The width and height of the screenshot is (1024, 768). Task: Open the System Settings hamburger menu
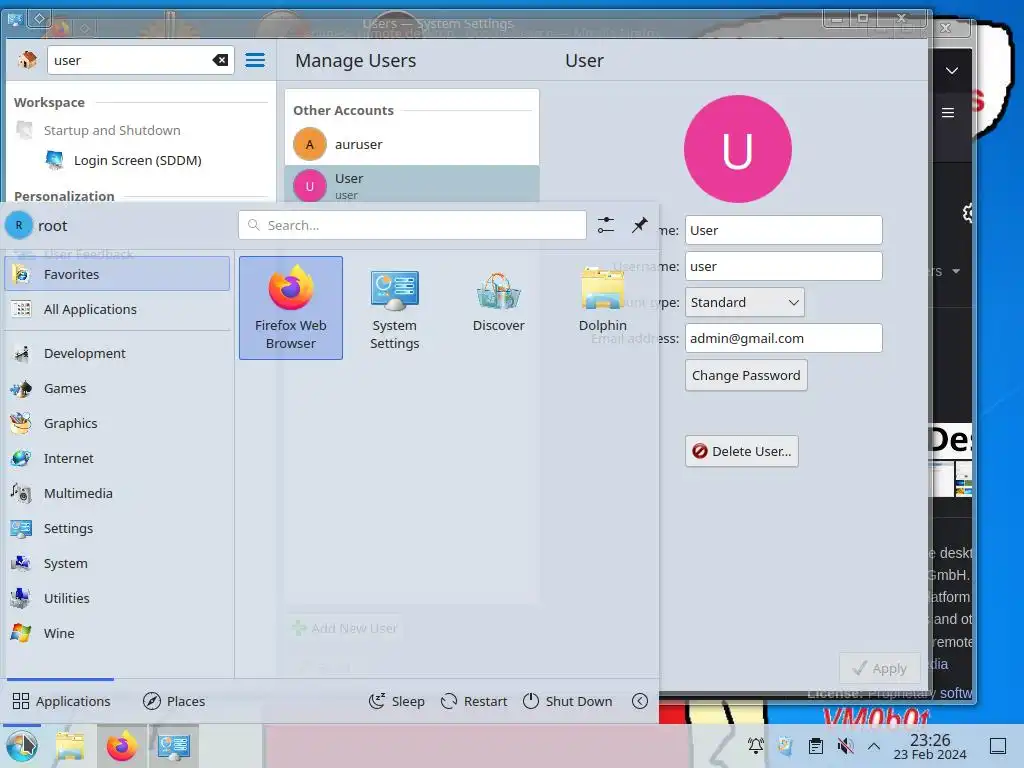(x=255, y=60)
